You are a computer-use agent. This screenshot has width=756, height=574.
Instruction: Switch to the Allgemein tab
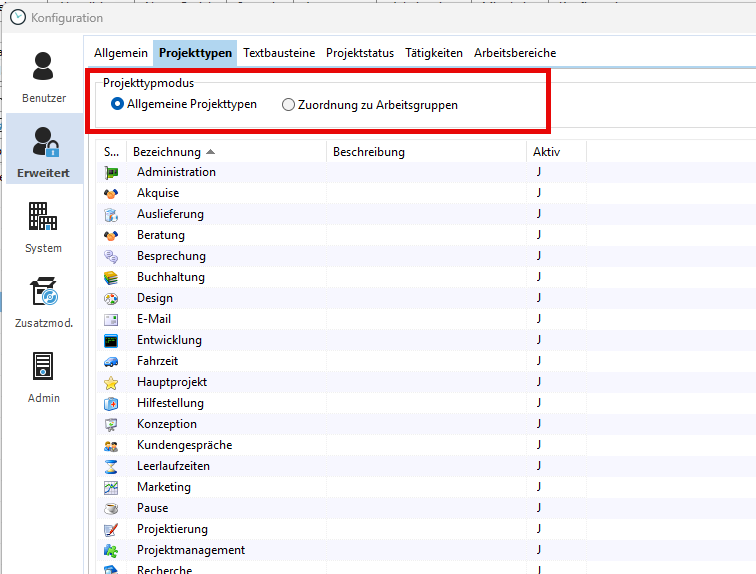121,53
